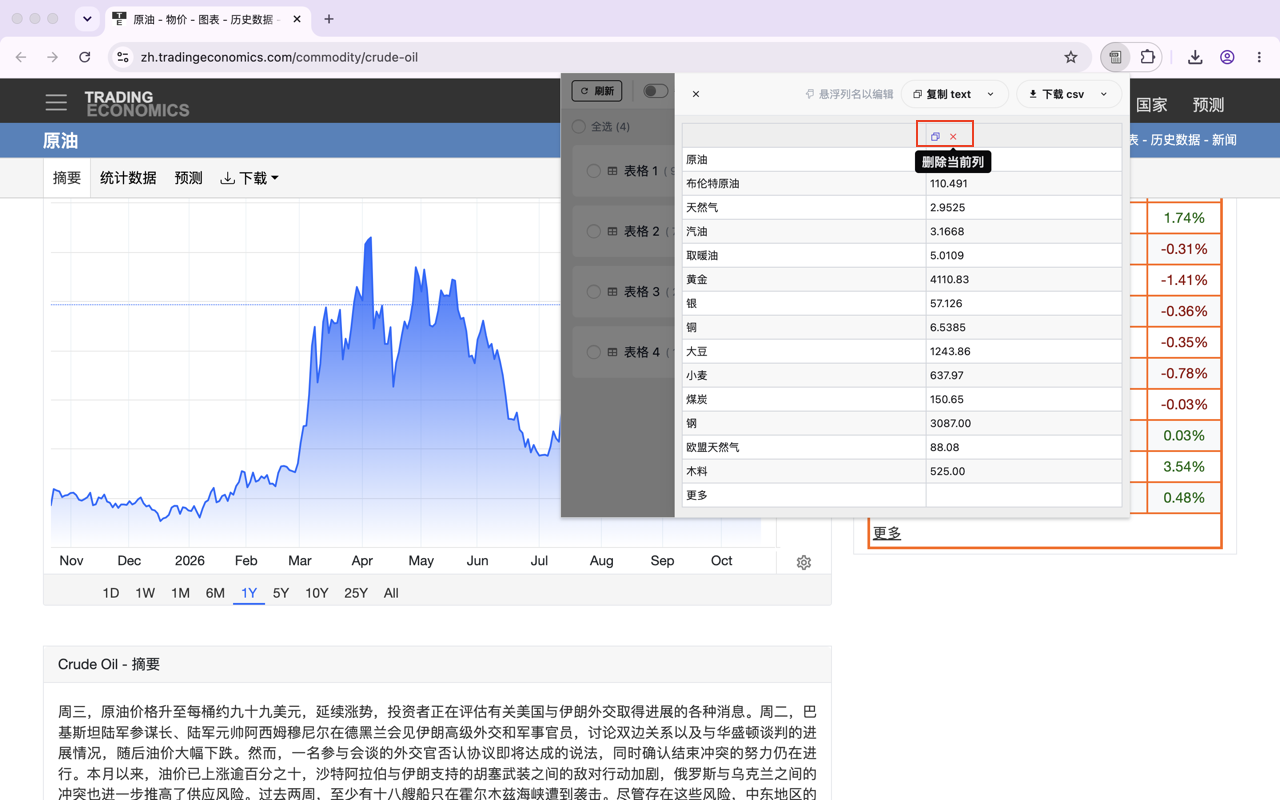This screenshot has height=800, width=1280.
Task: Switch to the 统计数据 tab
Action: click(128, 178)
